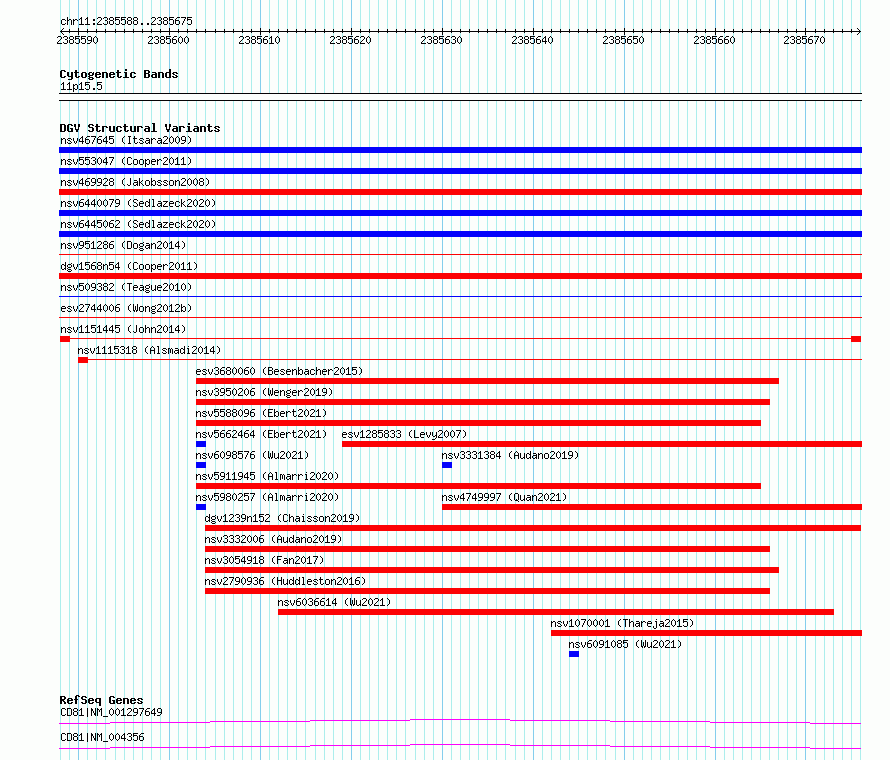890x760 pixels.
Task: Click the nsv5980257 (Almarri2020) label
Action: [x=267, y=497]
